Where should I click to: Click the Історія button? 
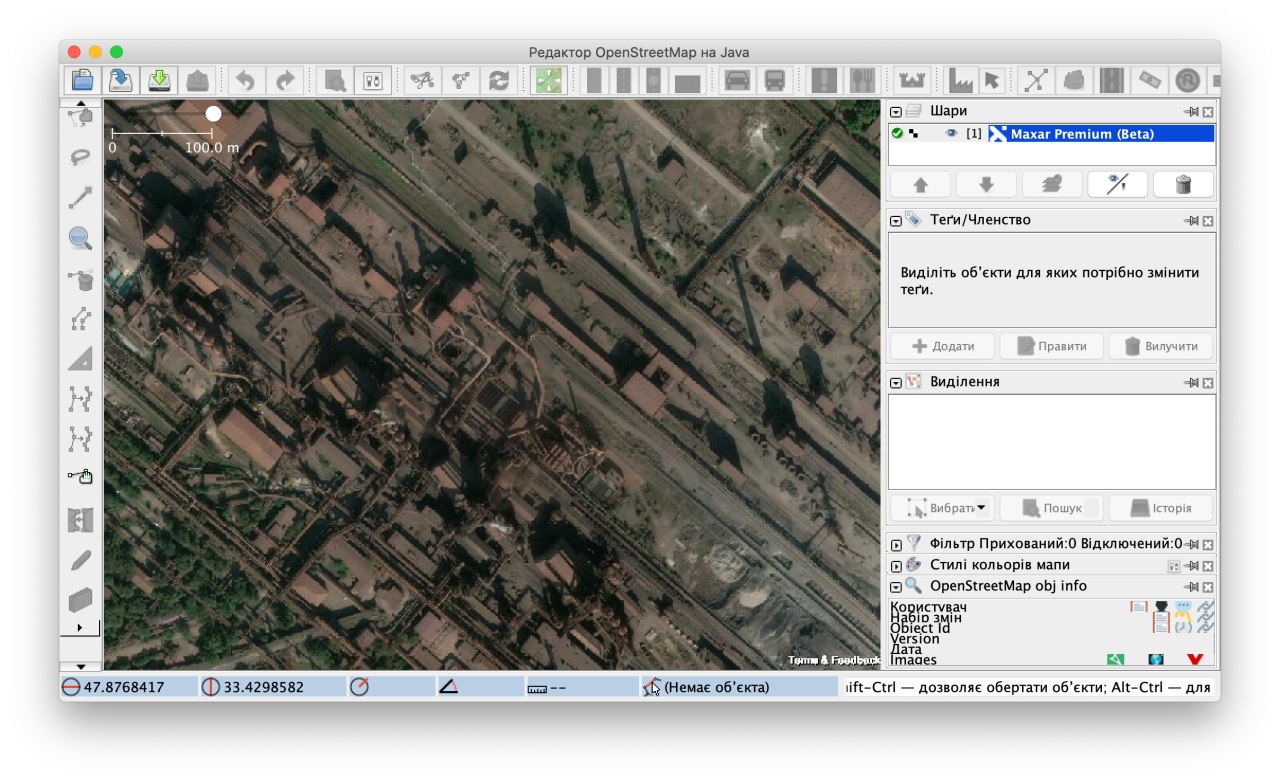(x=1161, y=508)
